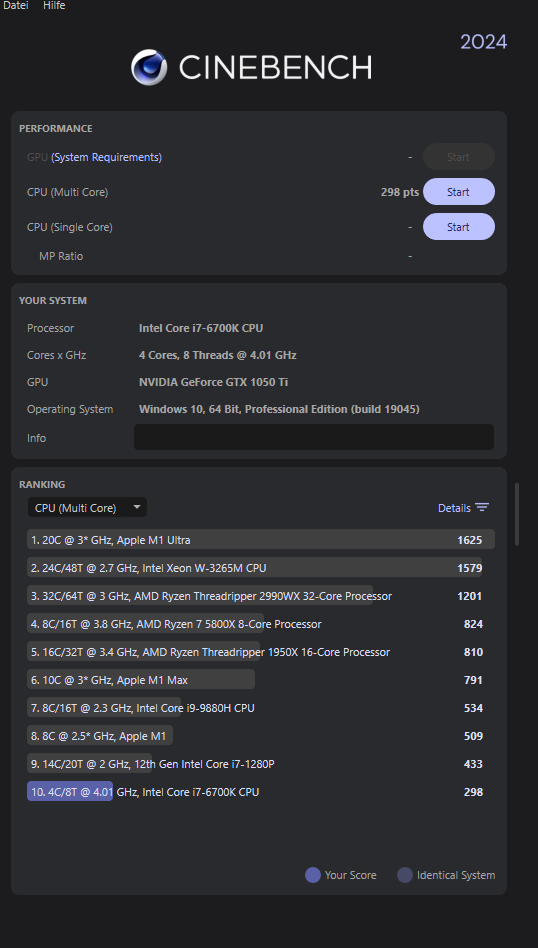Open the Datei menu
Image resolution: width=538 pixels, height=948 pixels.
tap(16, 5)
